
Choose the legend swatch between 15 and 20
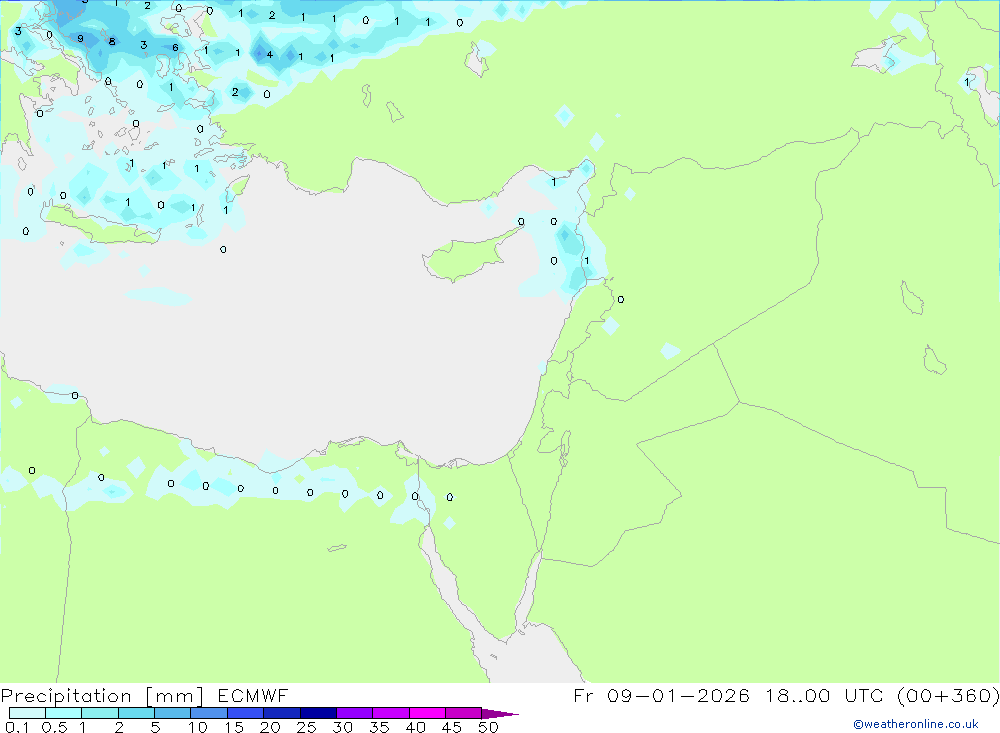tap(246, 713)
